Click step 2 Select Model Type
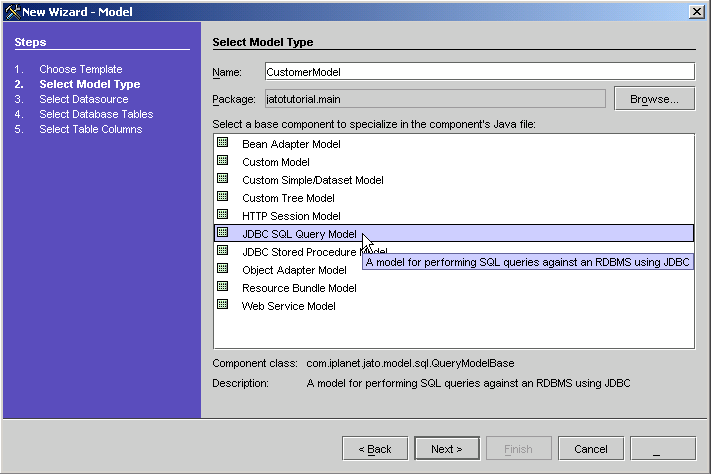 coord(90,84)
